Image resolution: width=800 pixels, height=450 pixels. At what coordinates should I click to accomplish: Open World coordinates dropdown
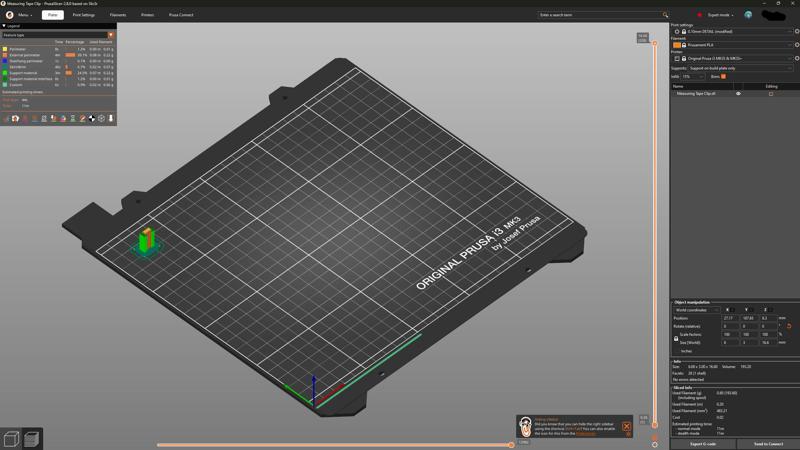pos(696,310)
